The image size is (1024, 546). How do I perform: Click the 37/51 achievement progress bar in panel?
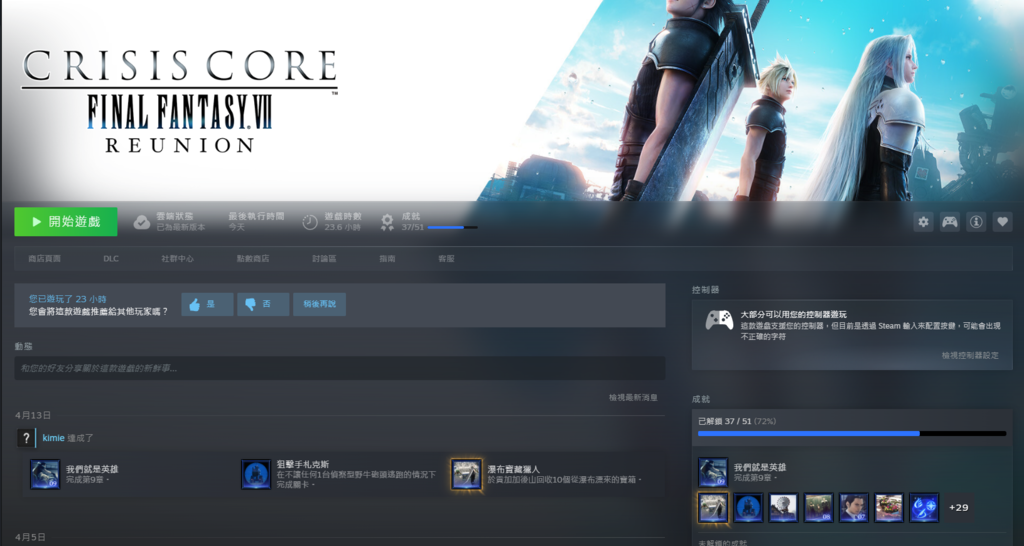[852, 434]
